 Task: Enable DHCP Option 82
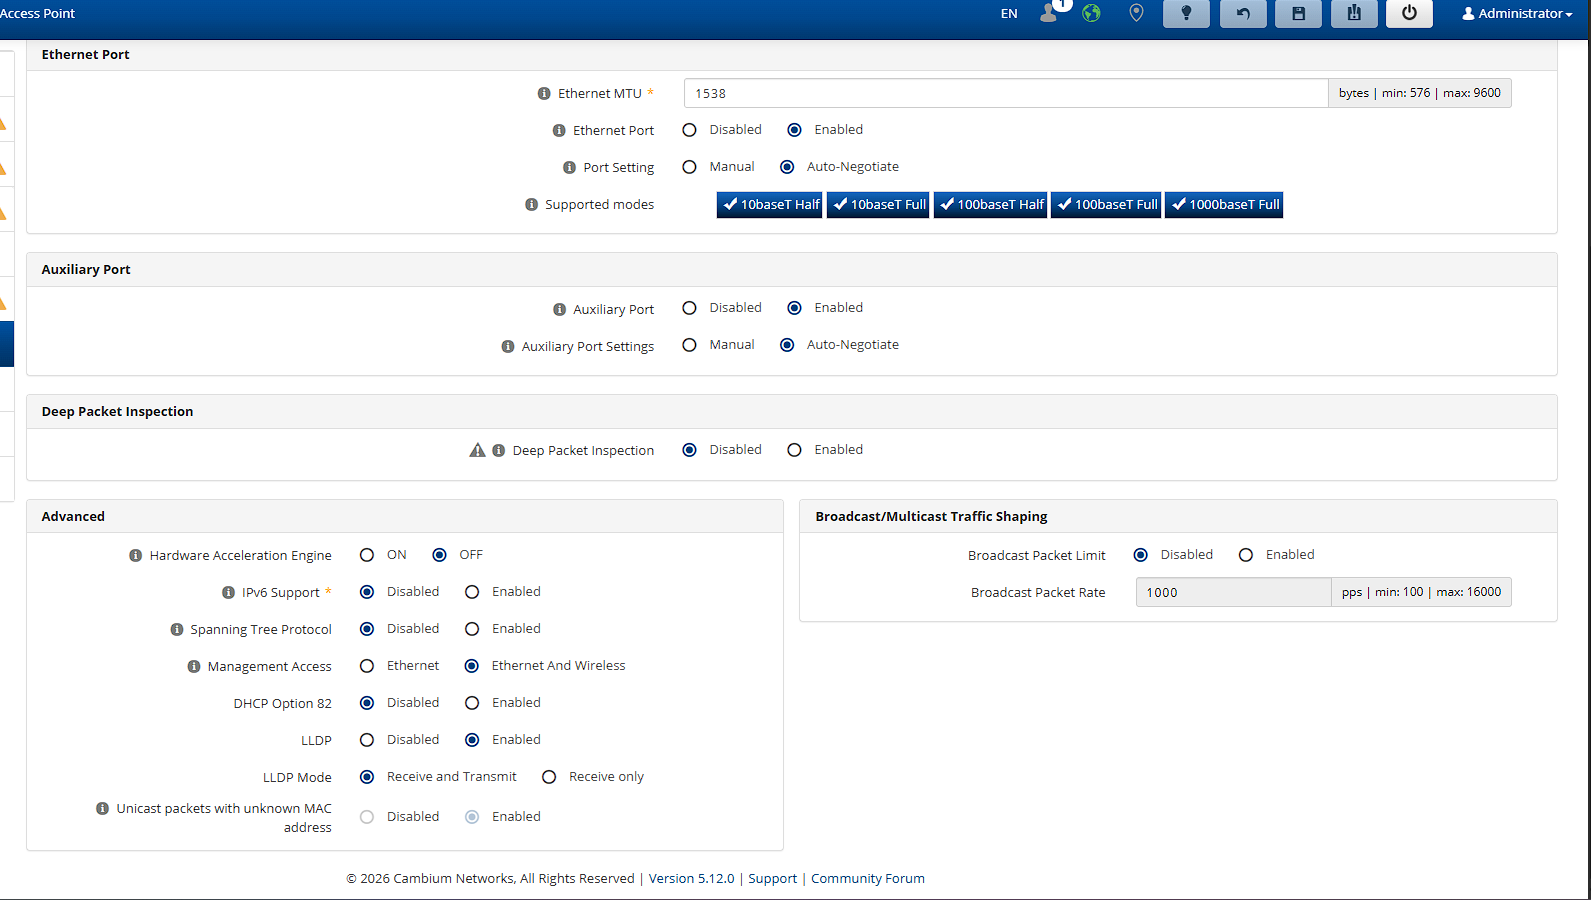[472, 703]
